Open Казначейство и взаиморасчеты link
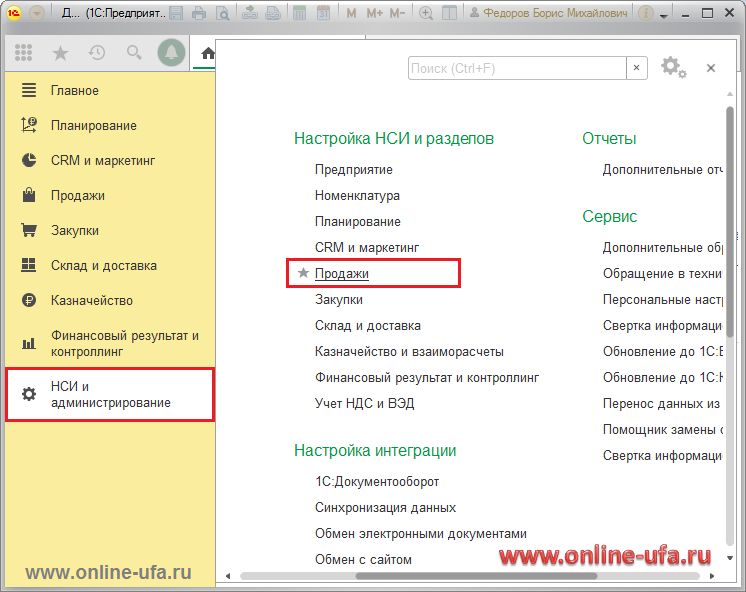The width and height of the screenshot is (746, 592). (x=409, y=352)
